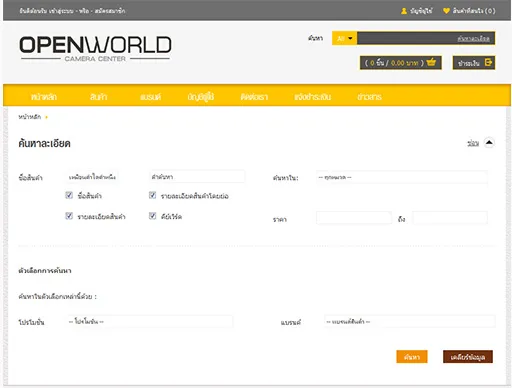Toggle the คีย์เวิร์ด checkbox
Image resolution: width=512 pixels, height=388 pixels.
pyautogui.click(x=152, y=216)
